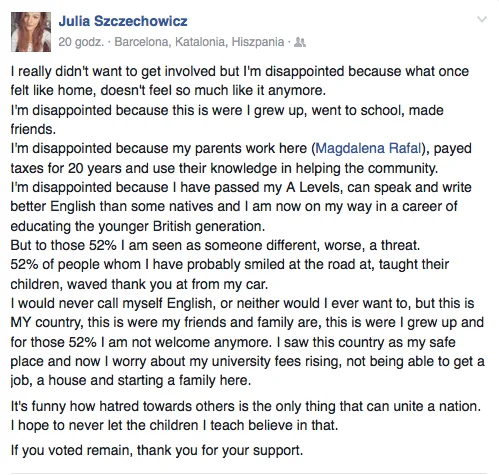Open Julia Szczechowicz's profile picture thumbnail
The height and width of the screenshot is (475, 499).
pos(31,32)
